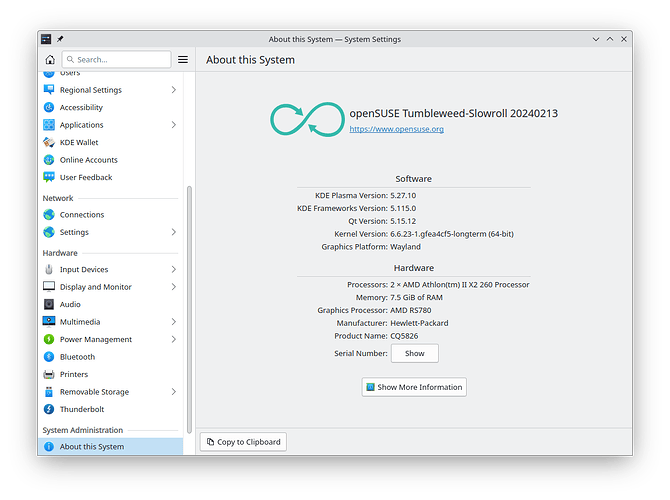Show the hidden serial number
The width and height of the screenshot is (670, 500).
(x=414, y=353)
